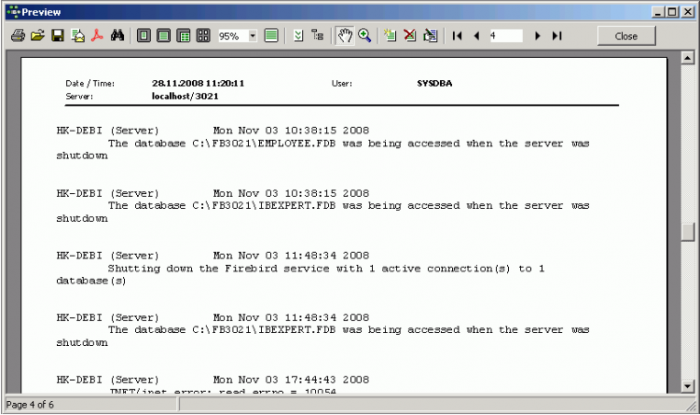Click the vertical scrollbar thumb

click(x=688, y=232)
